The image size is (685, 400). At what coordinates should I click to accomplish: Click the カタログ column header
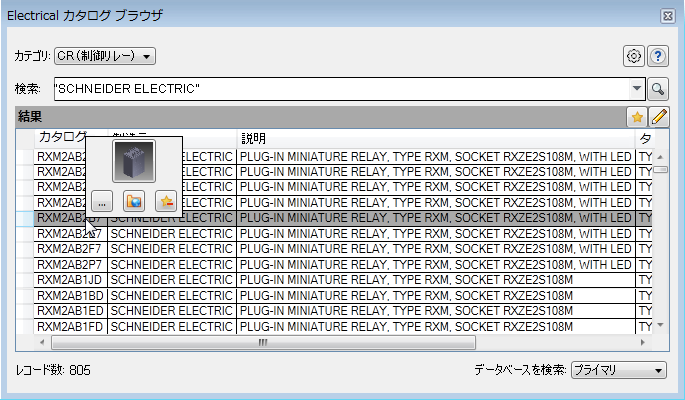tap(63, 137)
